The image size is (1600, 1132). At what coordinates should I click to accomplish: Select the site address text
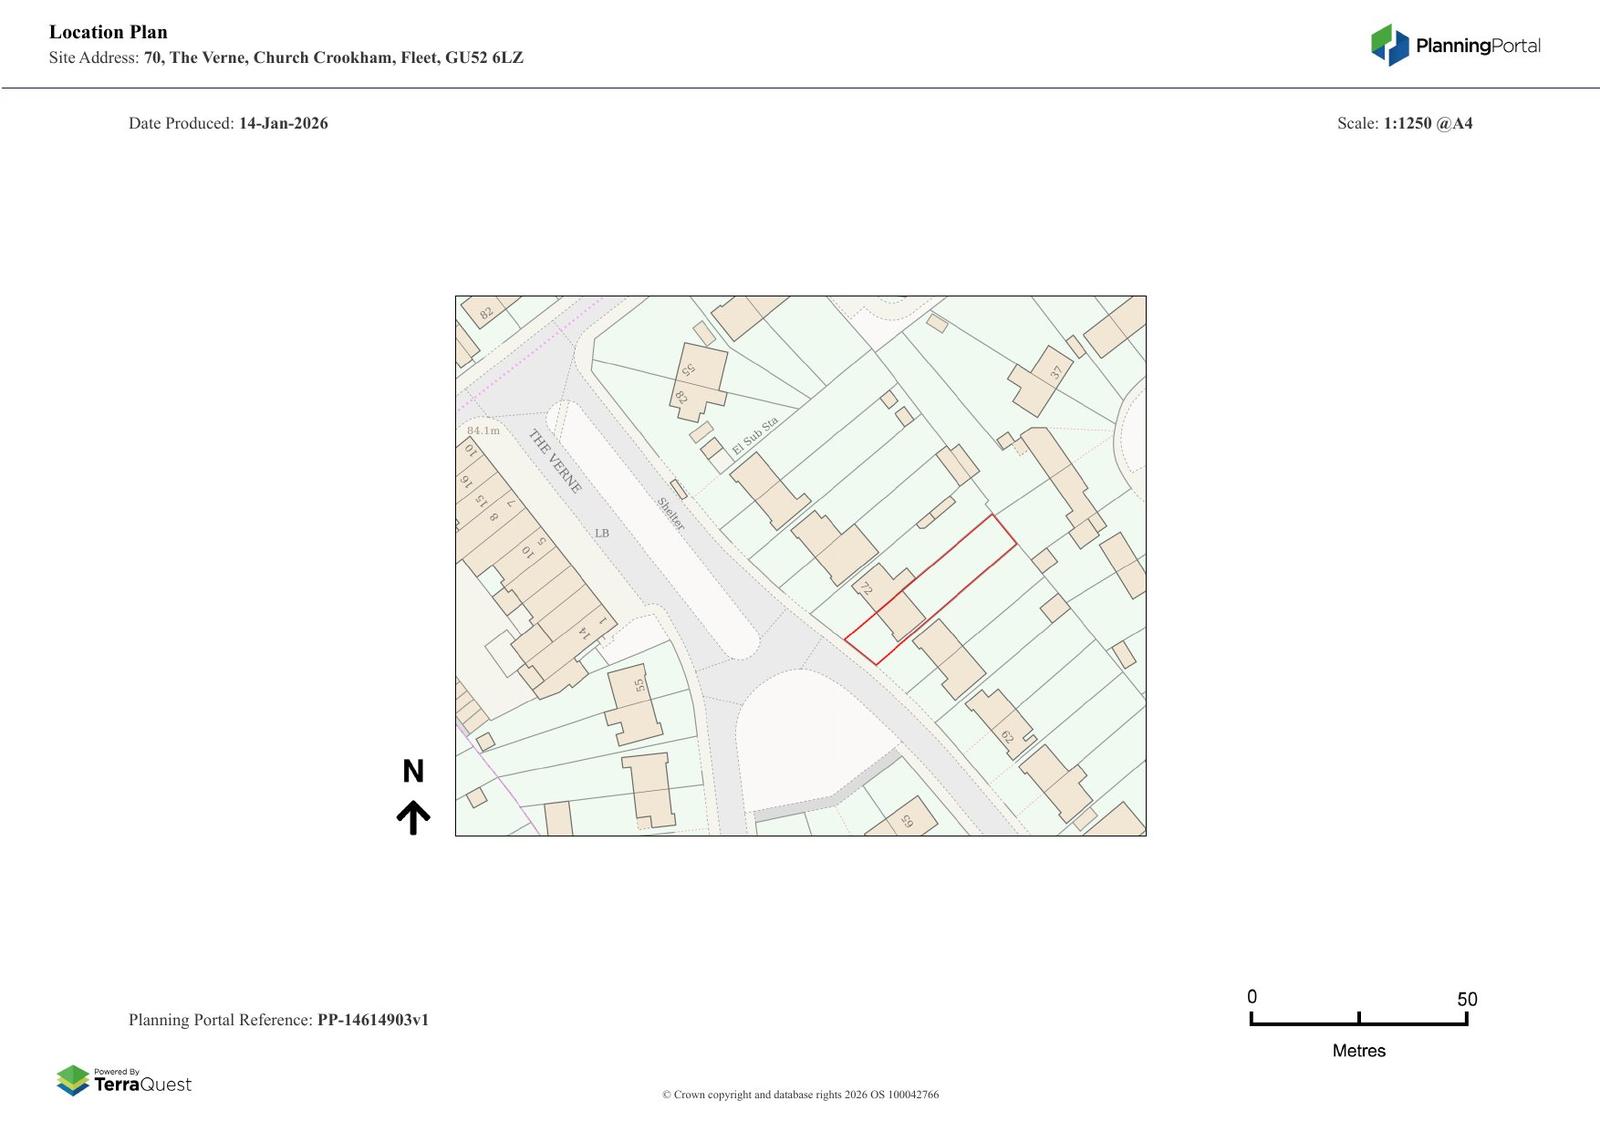(333, 58)
